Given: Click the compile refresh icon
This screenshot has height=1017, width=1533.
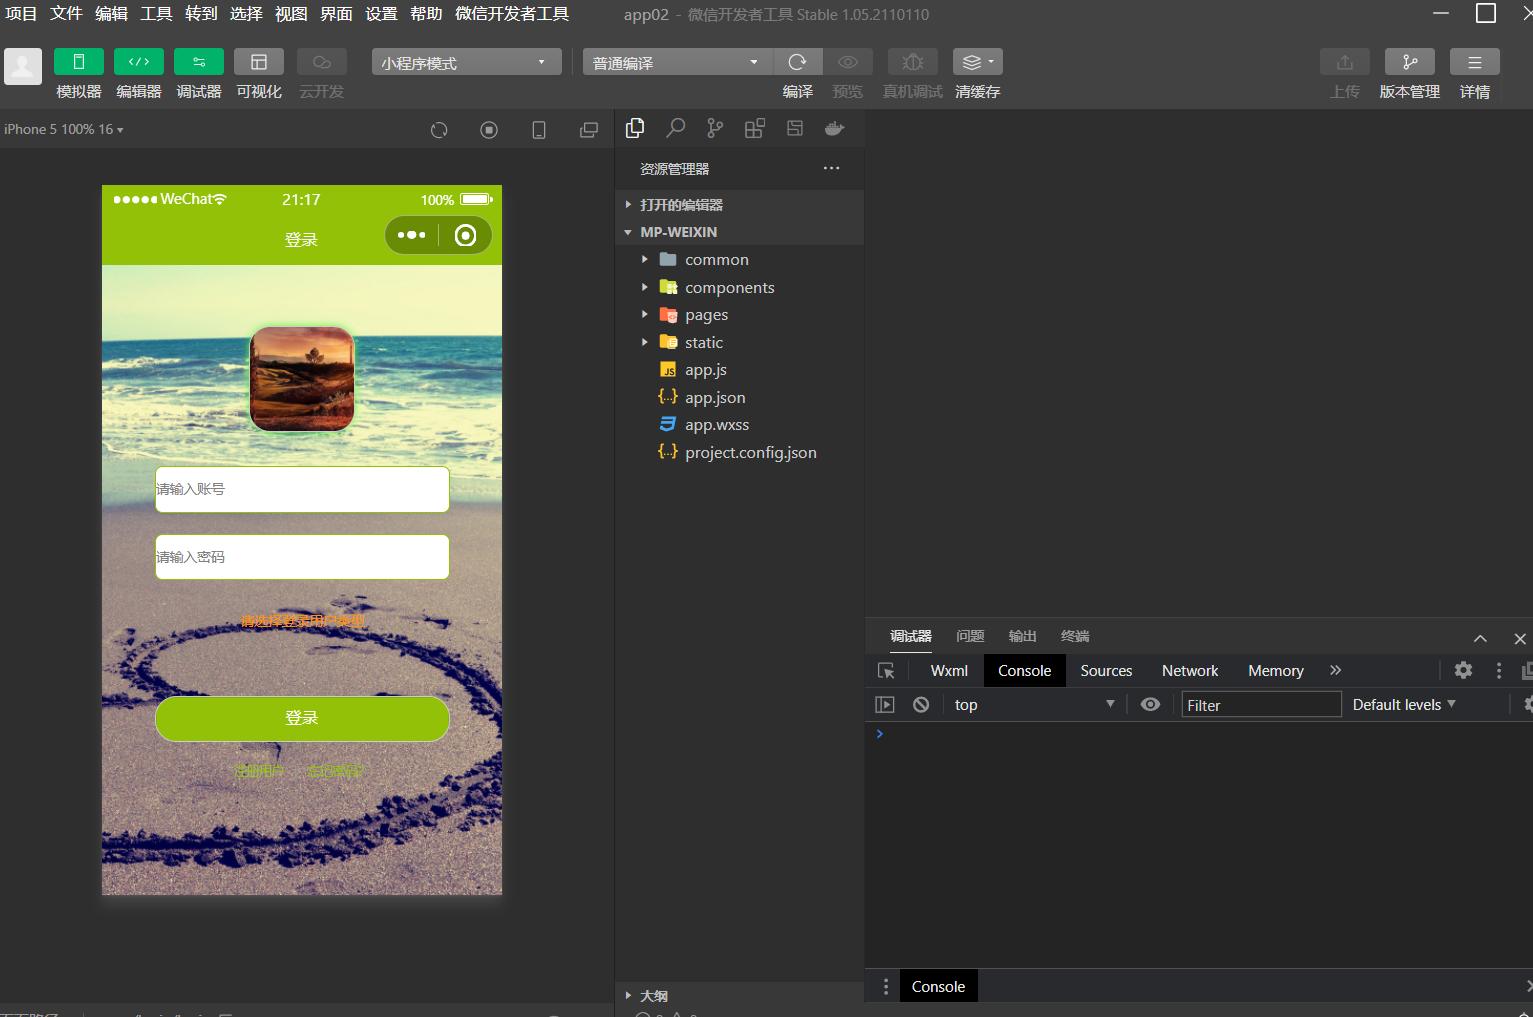Looking at the screenshot, I should pos(797,62).
